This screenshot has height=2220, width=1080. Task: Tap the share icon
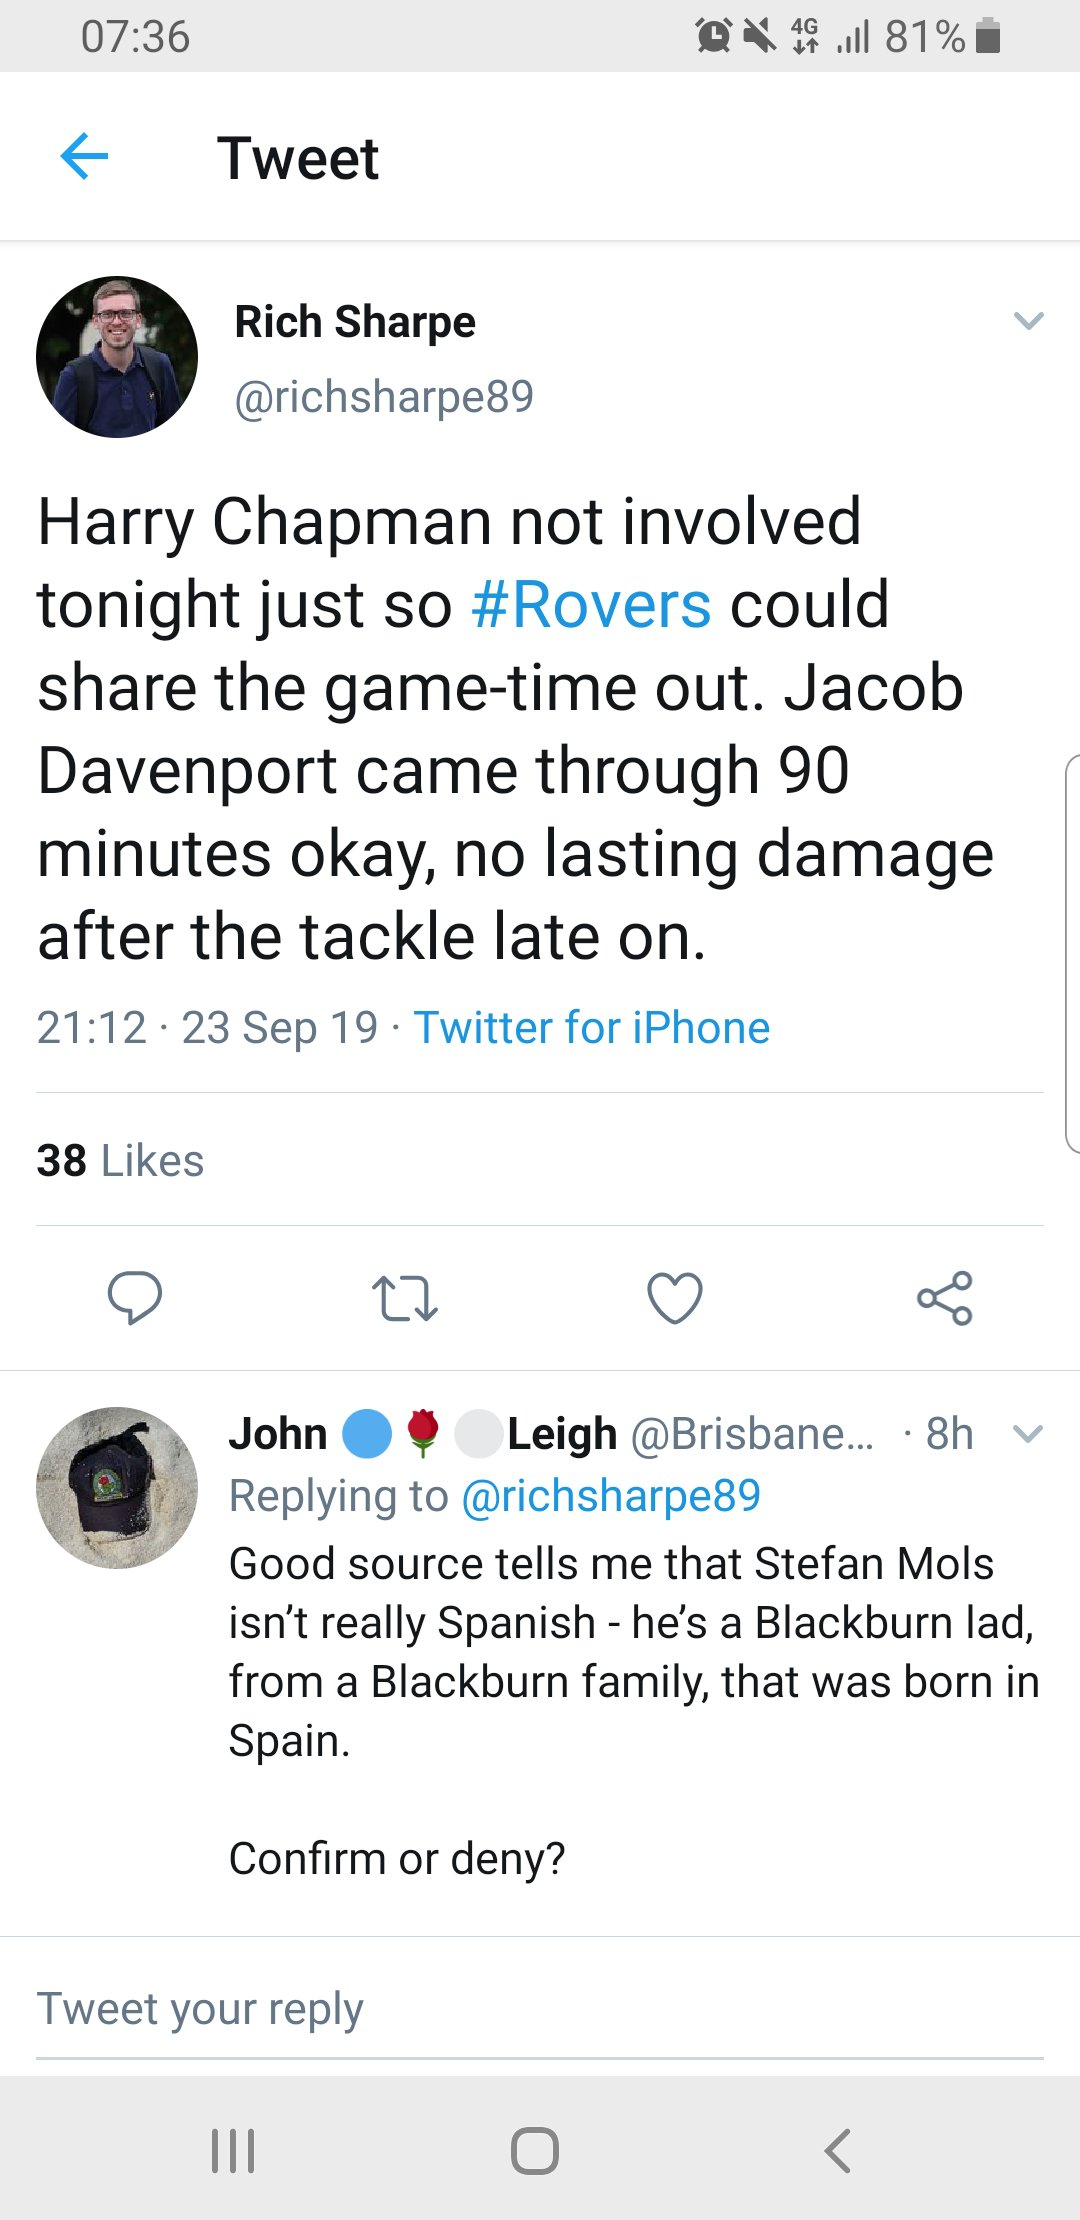tap(945, 1297)
